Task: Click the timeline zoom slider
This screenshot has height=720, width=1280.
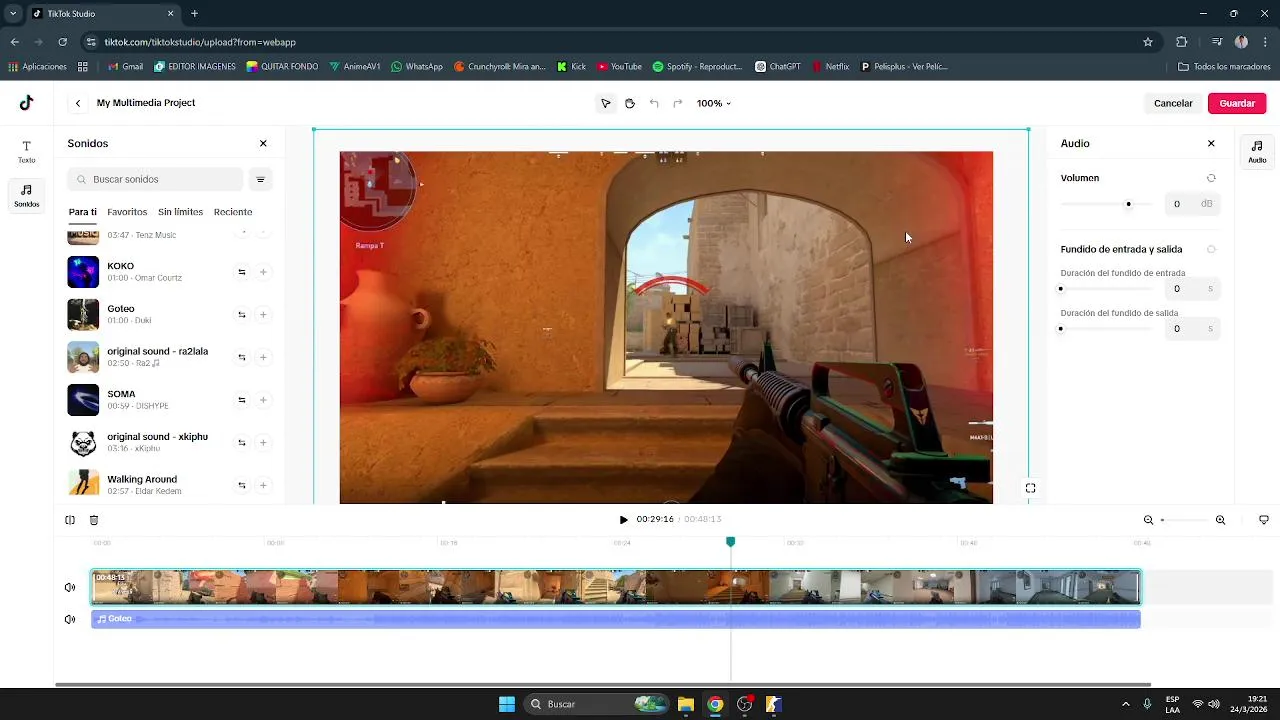Action: pos(1183,520)
